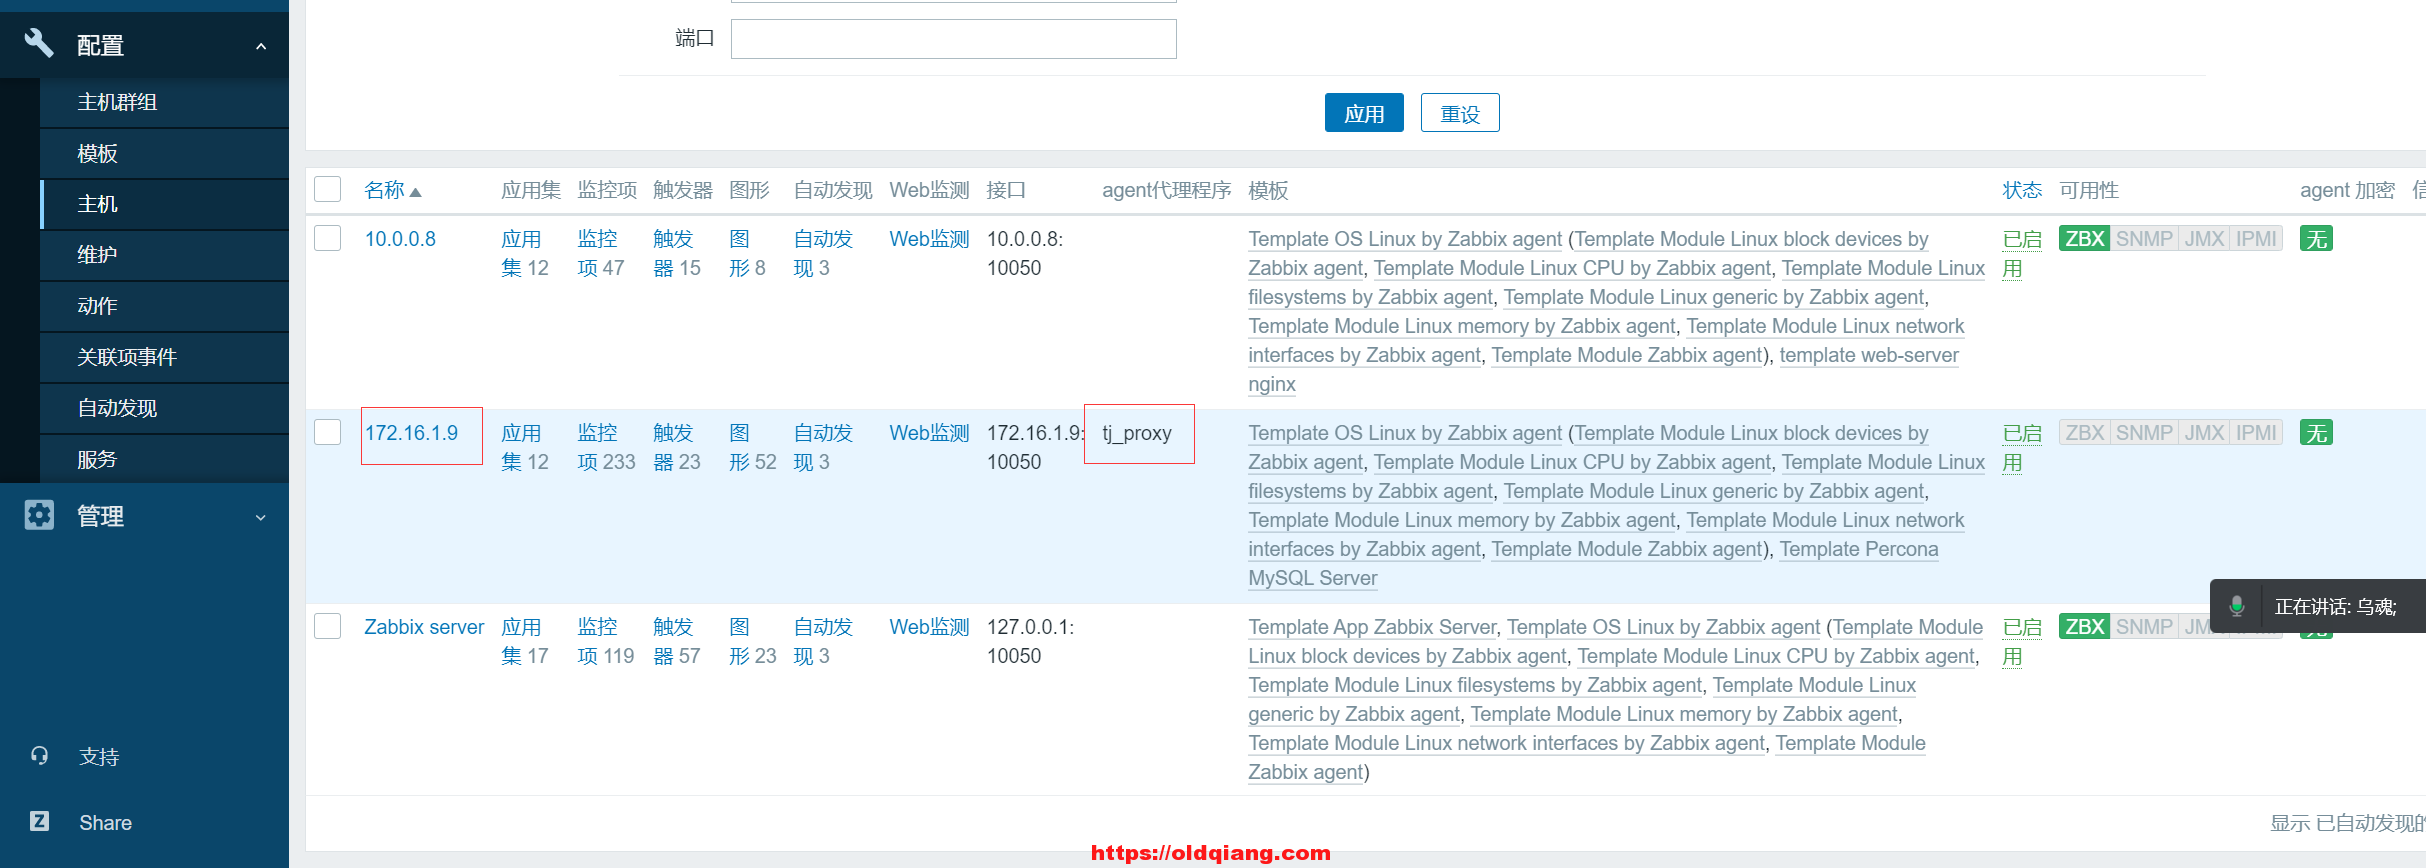
Task: Open 自动发现 in the sidebar
Action: click(164, 408)
